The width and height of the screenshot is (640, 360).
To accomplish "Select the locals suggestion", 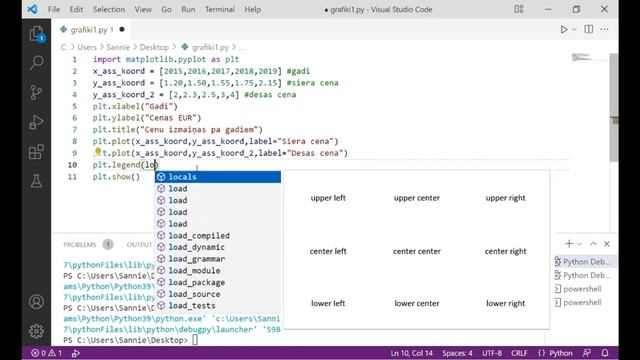I will point(218,177).
